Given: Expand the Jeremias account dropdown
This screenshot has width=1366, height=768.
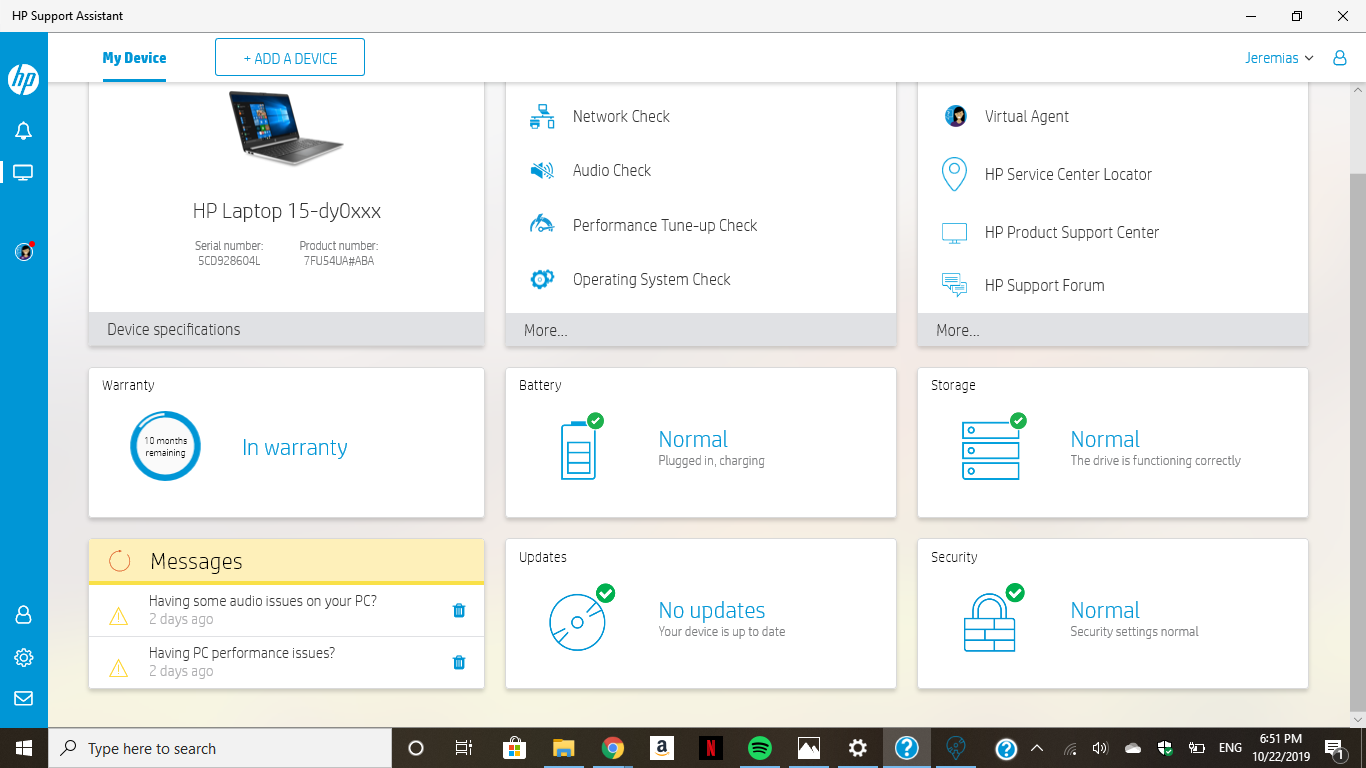Looking at the screenshot, I should pyautogui.click(x=1280, y=58).
